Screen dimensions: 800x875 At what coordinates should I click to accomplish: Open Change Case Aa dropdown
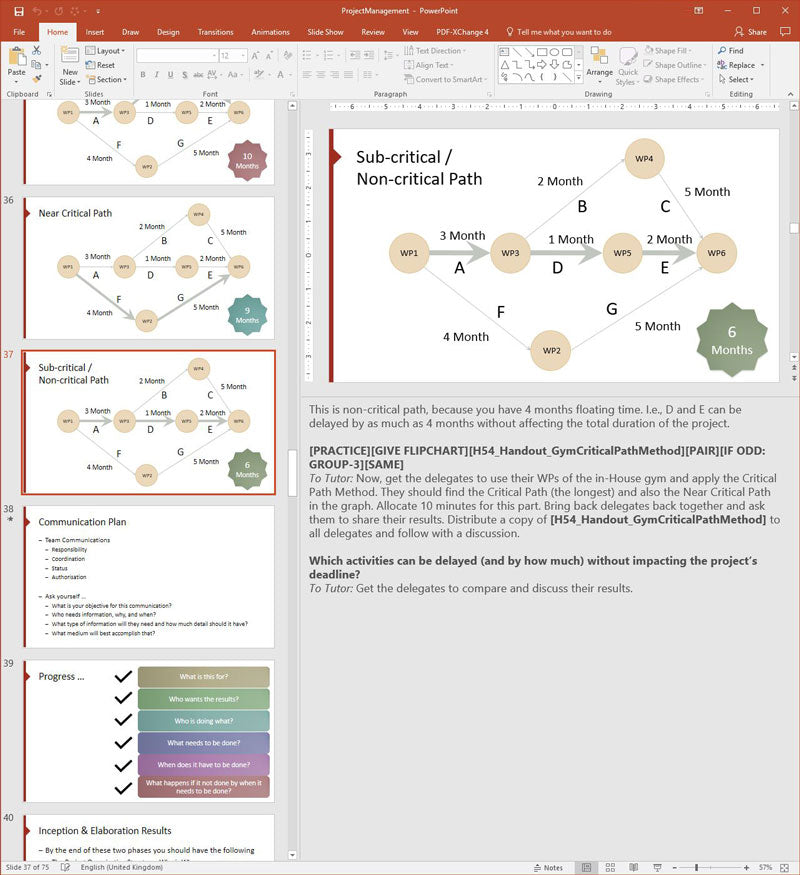[x=234, y=74]
